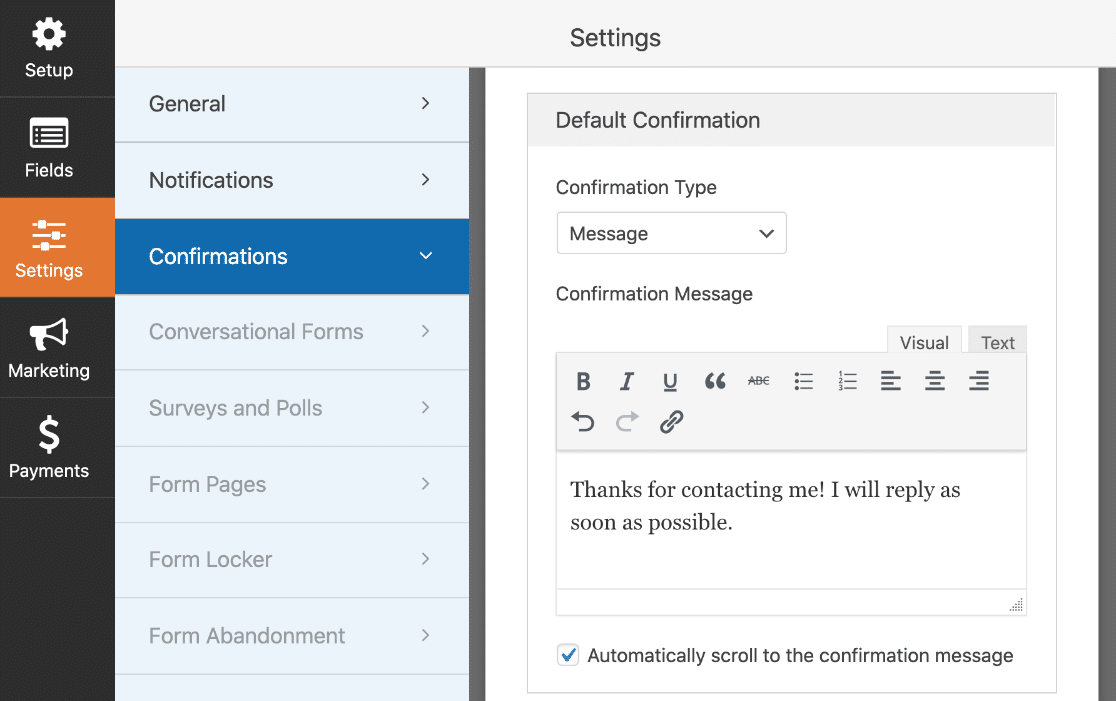1116x701 pixels.
Task: Expand the Form Locker chevron
Action: (x=425, y=559)
